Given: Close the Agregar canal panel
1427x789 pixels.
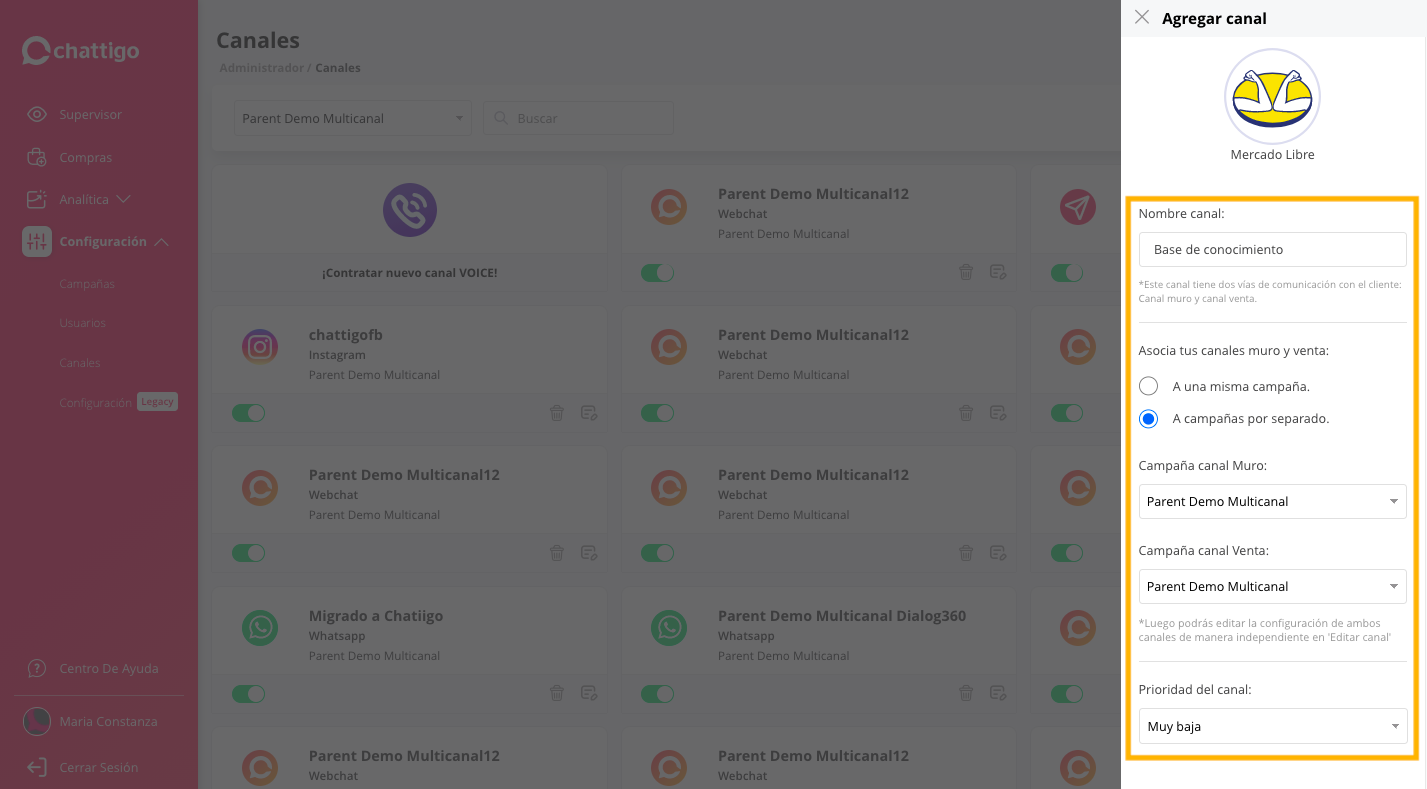Looking at the screenshot, I should point(1142,17).
